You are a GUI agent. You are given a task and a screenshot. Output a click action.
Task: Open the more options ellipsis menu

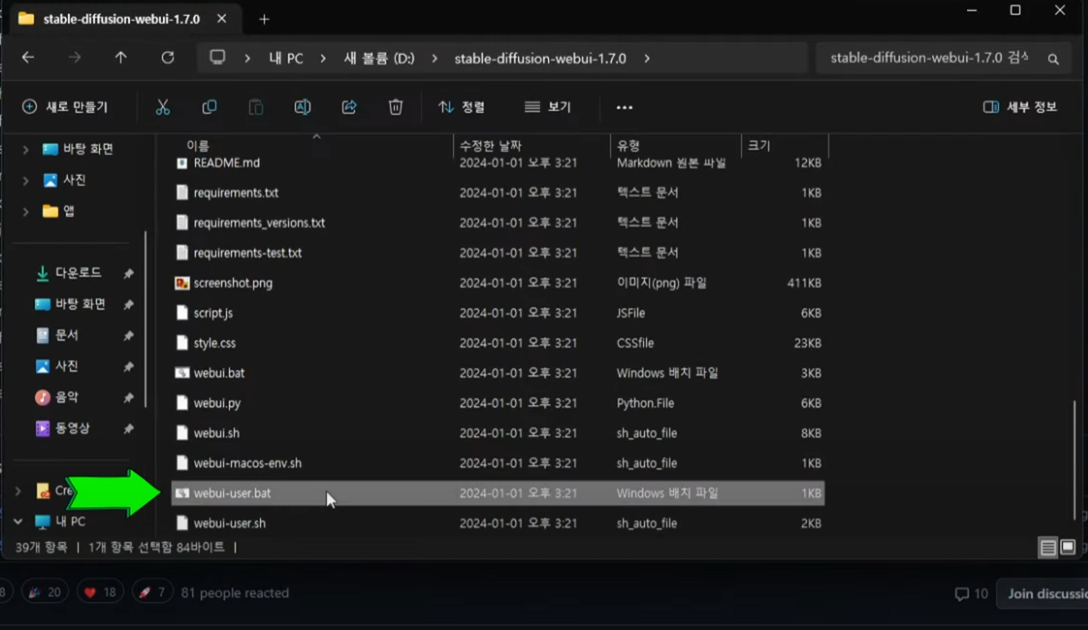(624, 107)
